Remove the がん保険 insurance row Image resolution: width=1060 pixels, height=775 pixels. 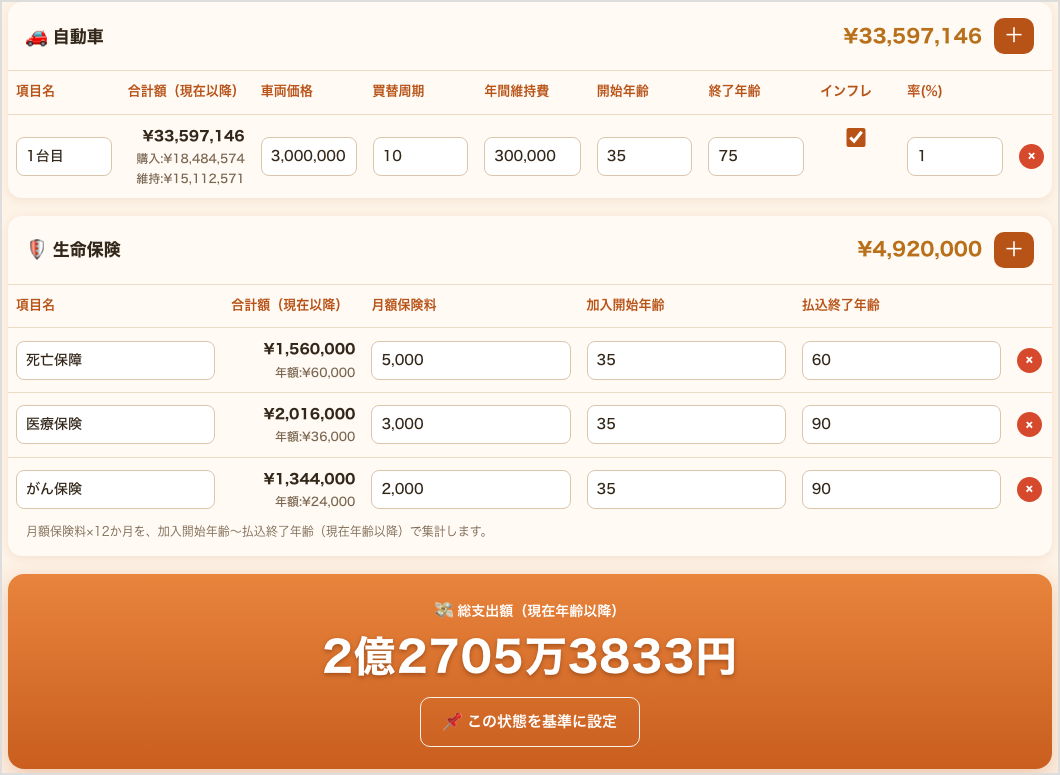[x=1029, y=489]
